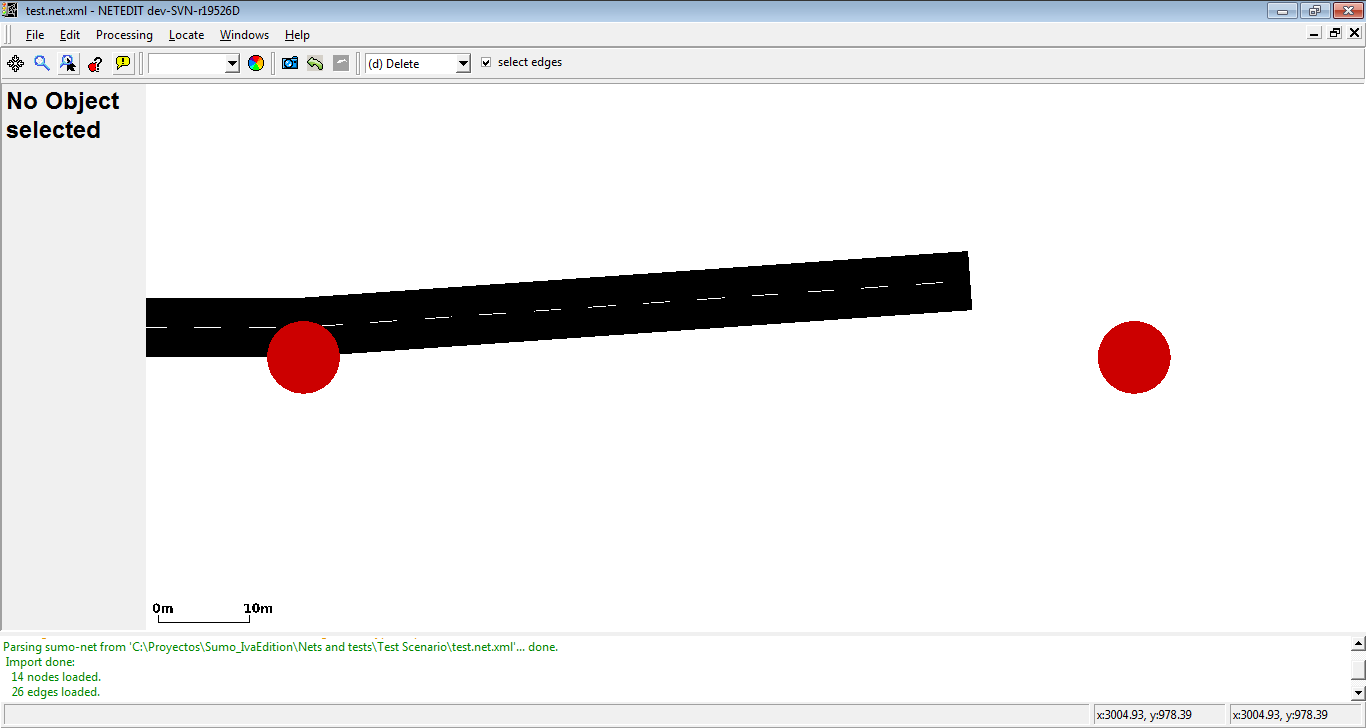Open the Locate menu

tap(186, 35)
